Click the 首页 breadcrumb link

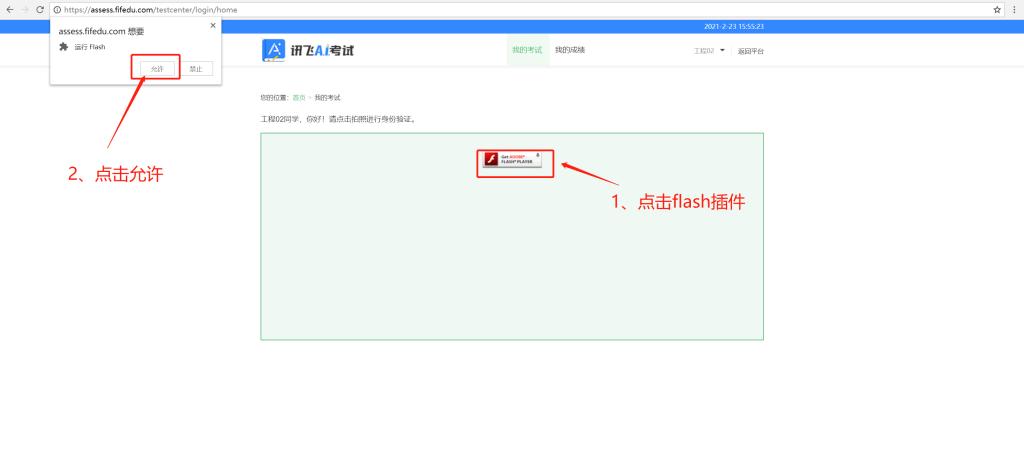tap(298, 97)
